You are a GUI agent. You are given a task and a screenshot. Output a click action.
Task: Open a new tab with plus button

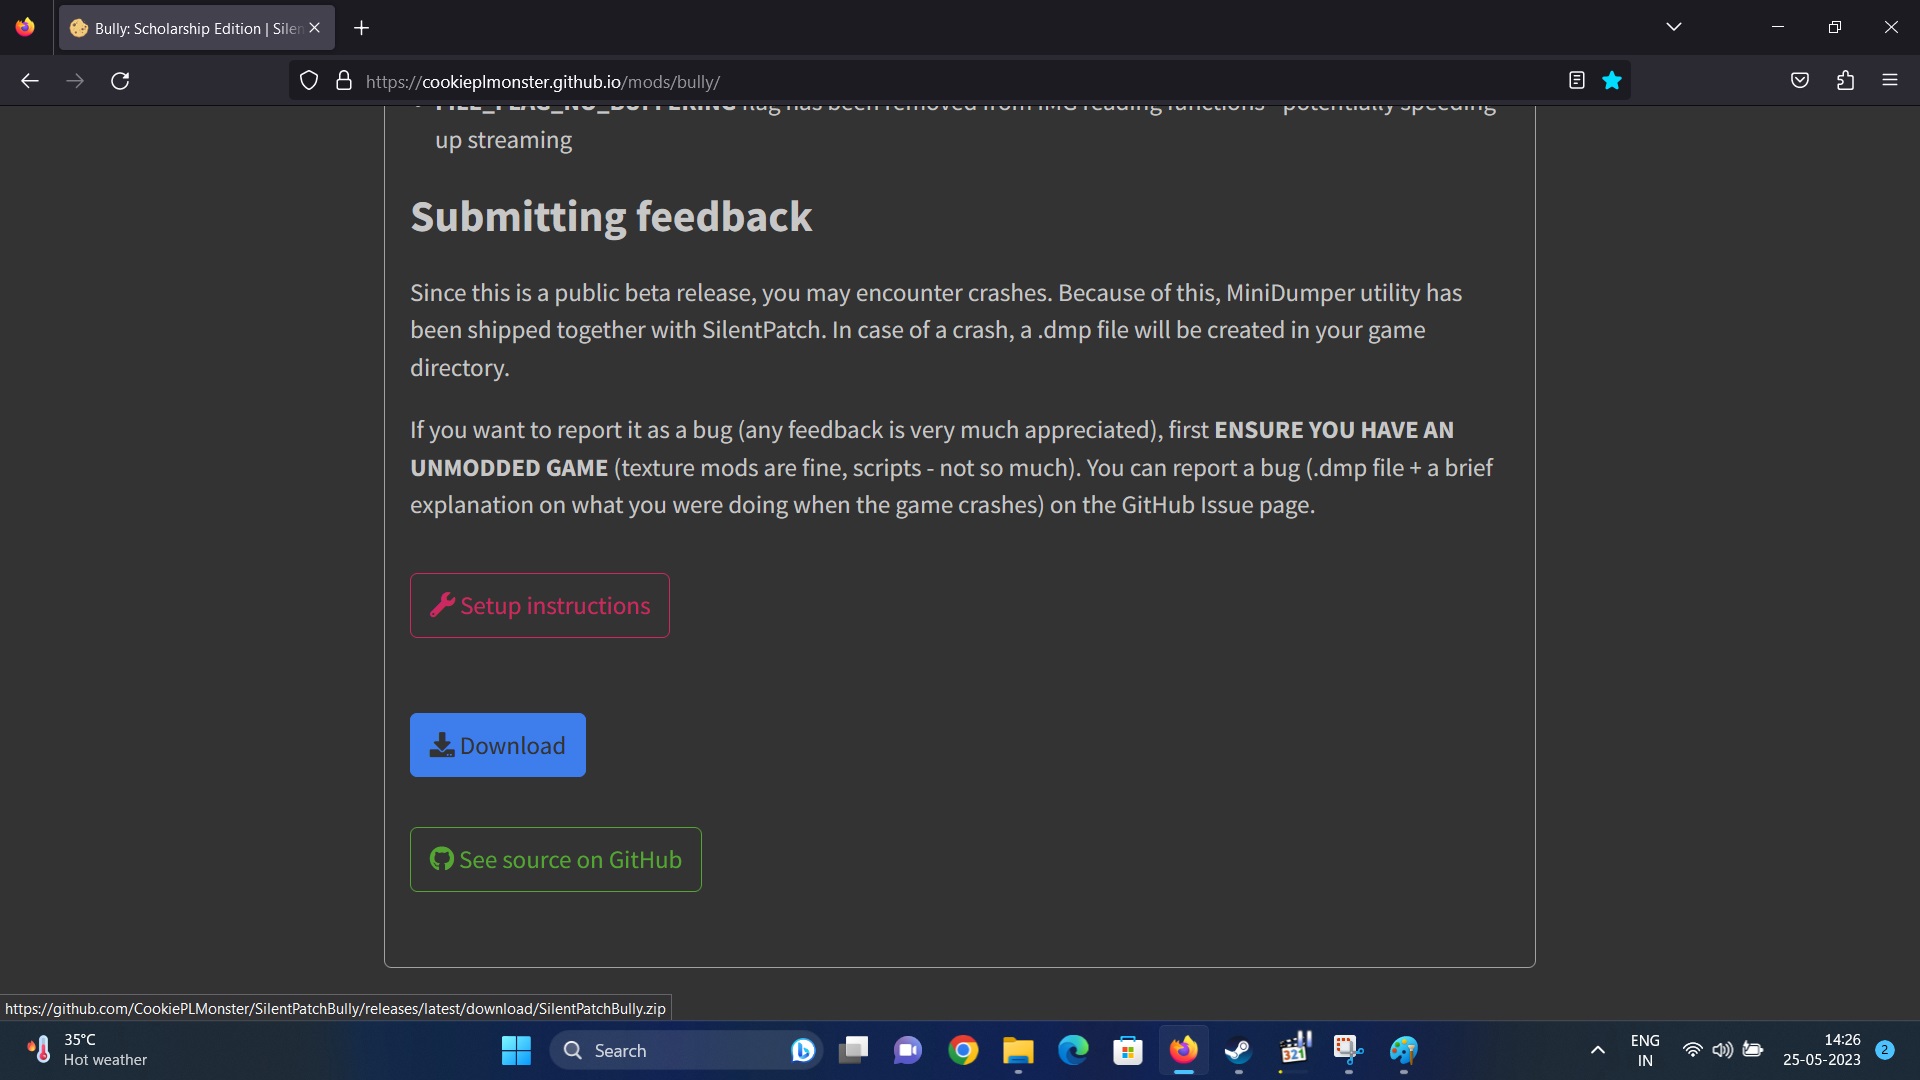tap(362, 28)
